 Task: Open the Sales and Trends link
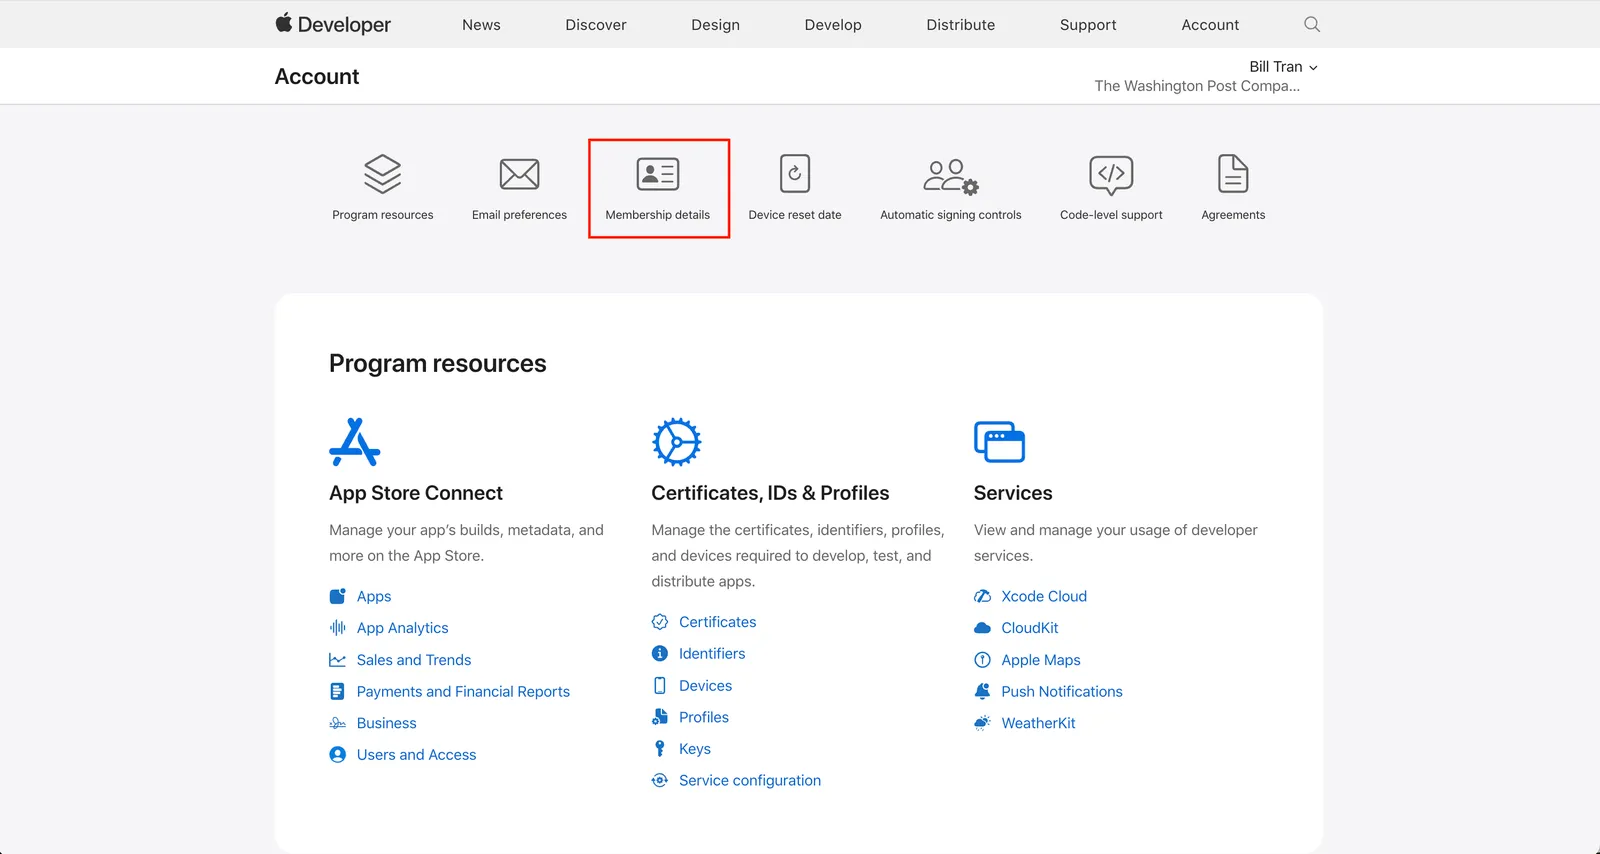tap(414, 660)
